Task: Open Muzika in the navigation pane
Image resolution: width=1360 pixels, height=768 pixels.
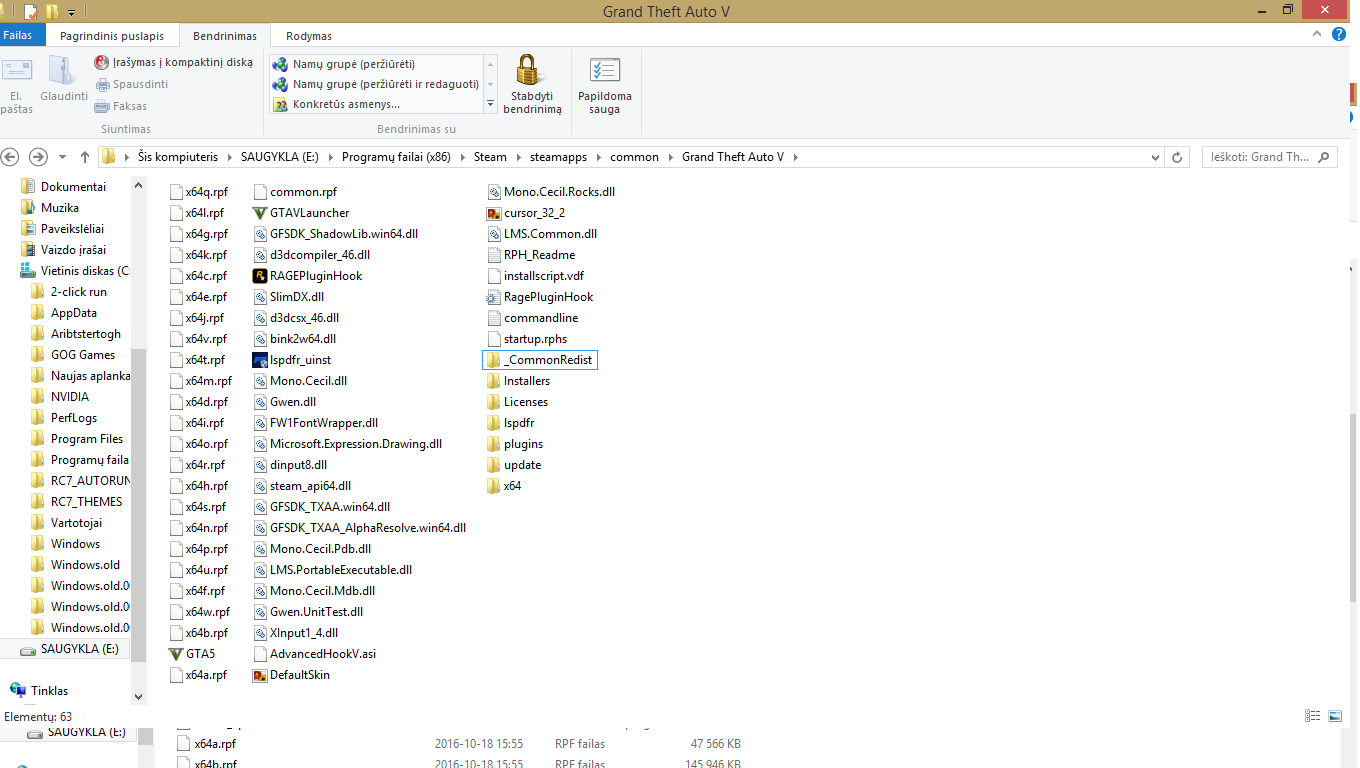Action: point(50,208)
